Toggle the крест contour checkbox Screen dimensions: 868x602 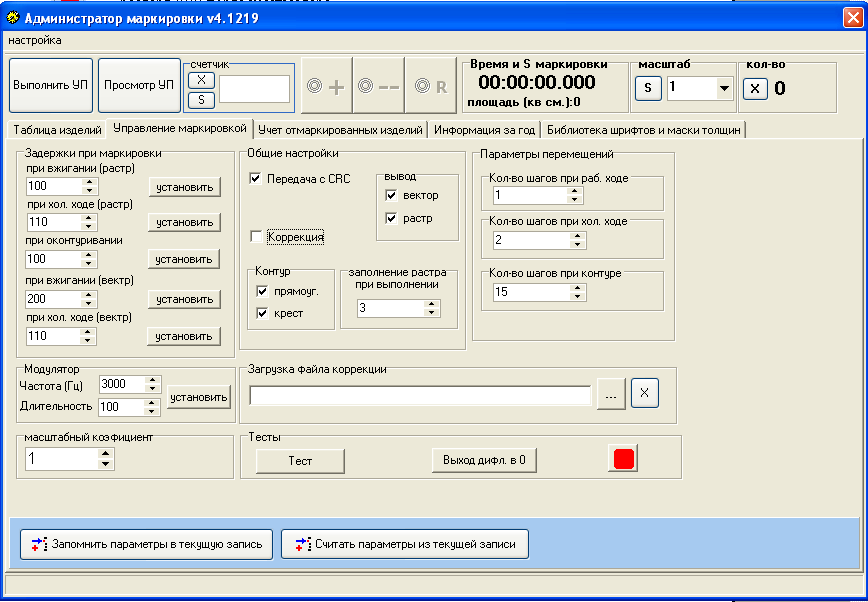coord(262,313)
